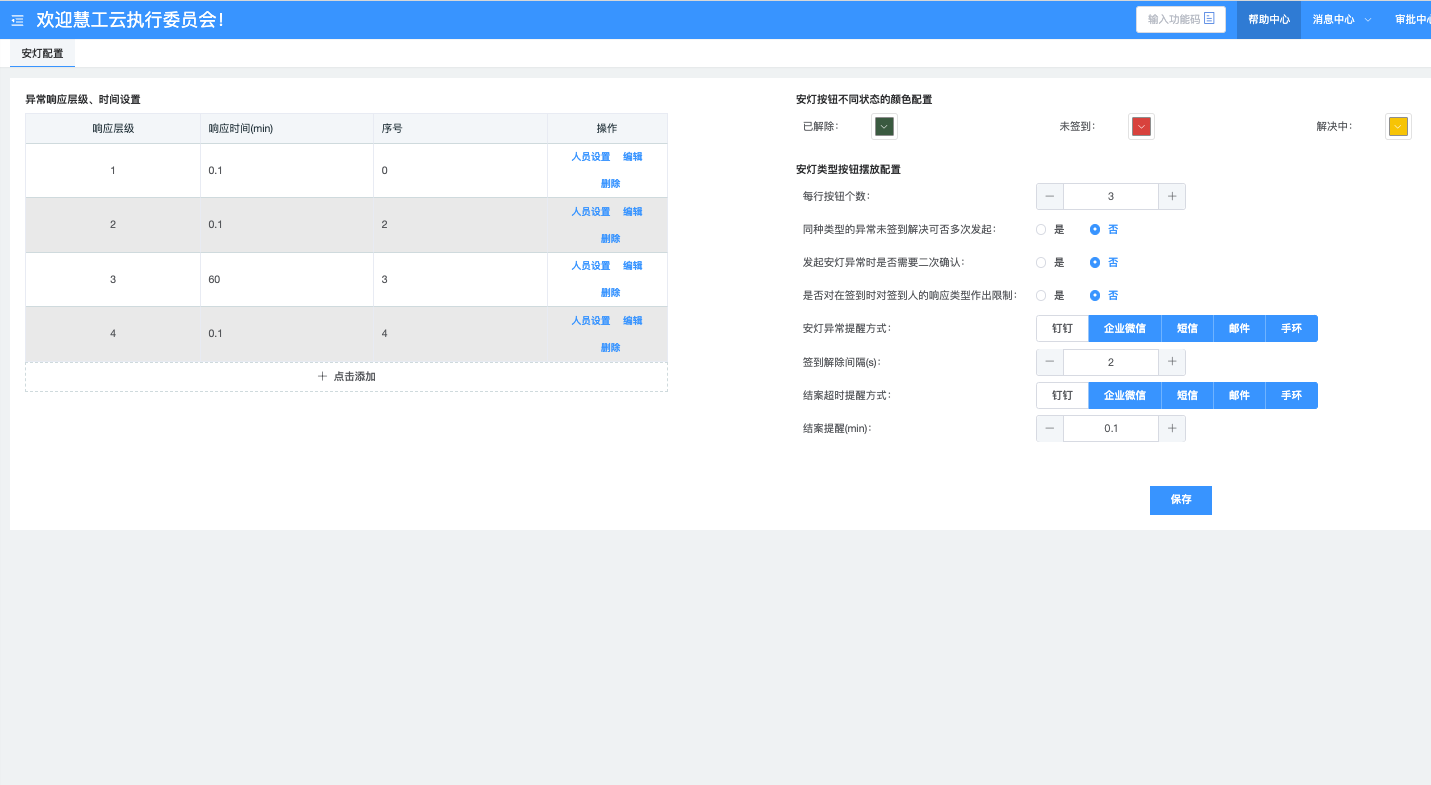The width and height of the screenshot is (1431, 785).
Task: Open 帮助中心 in the top bar
Action: (x=1269, y=19)
